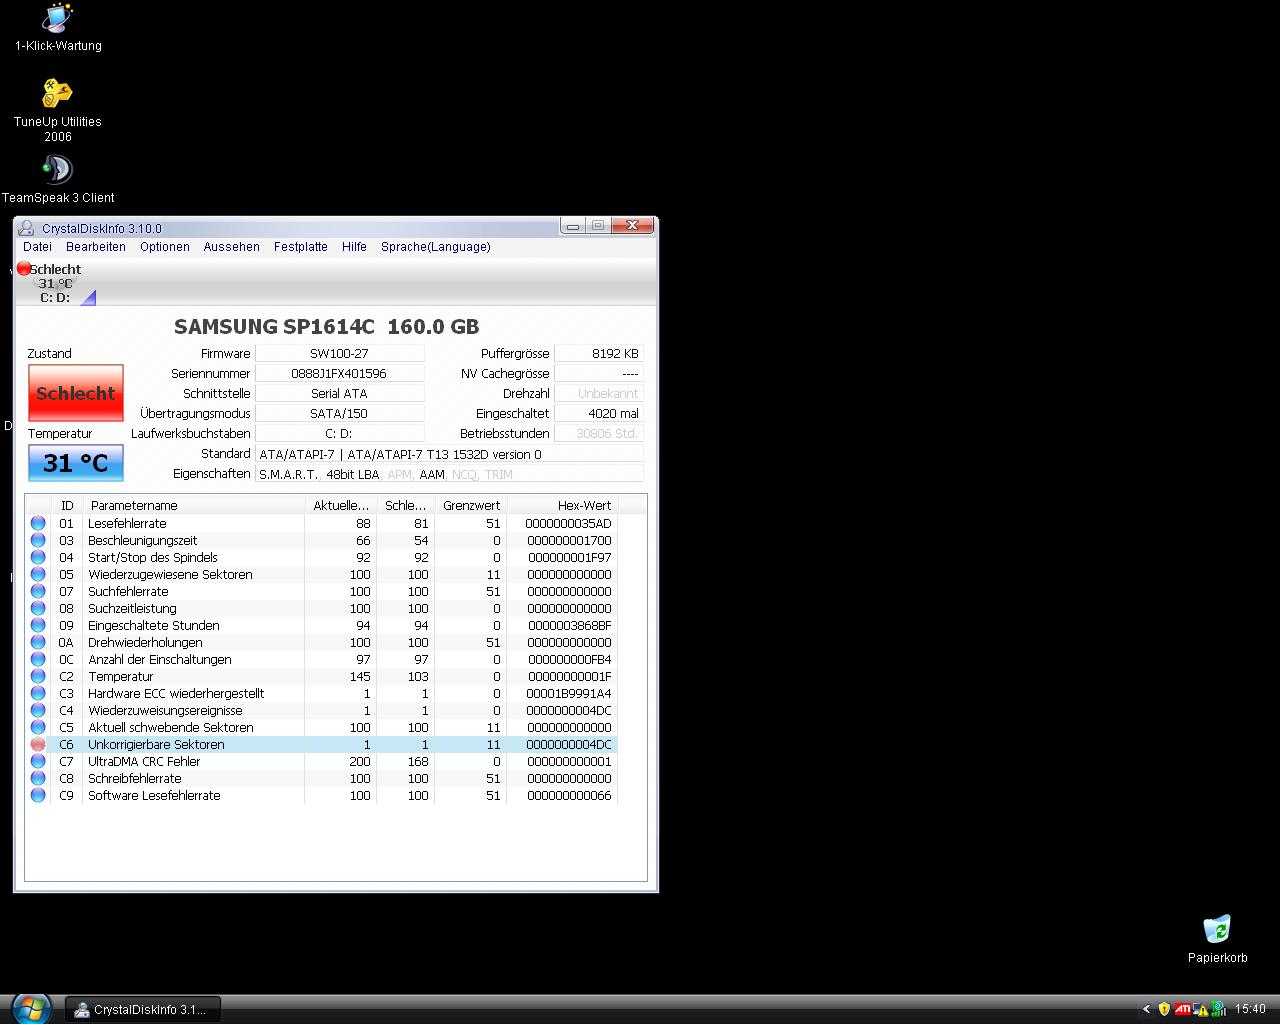Screen dimensions: 1280x1024
Task: Click the status orb beside Beschleunigungszeit
Action: click(x=38, y=540)
